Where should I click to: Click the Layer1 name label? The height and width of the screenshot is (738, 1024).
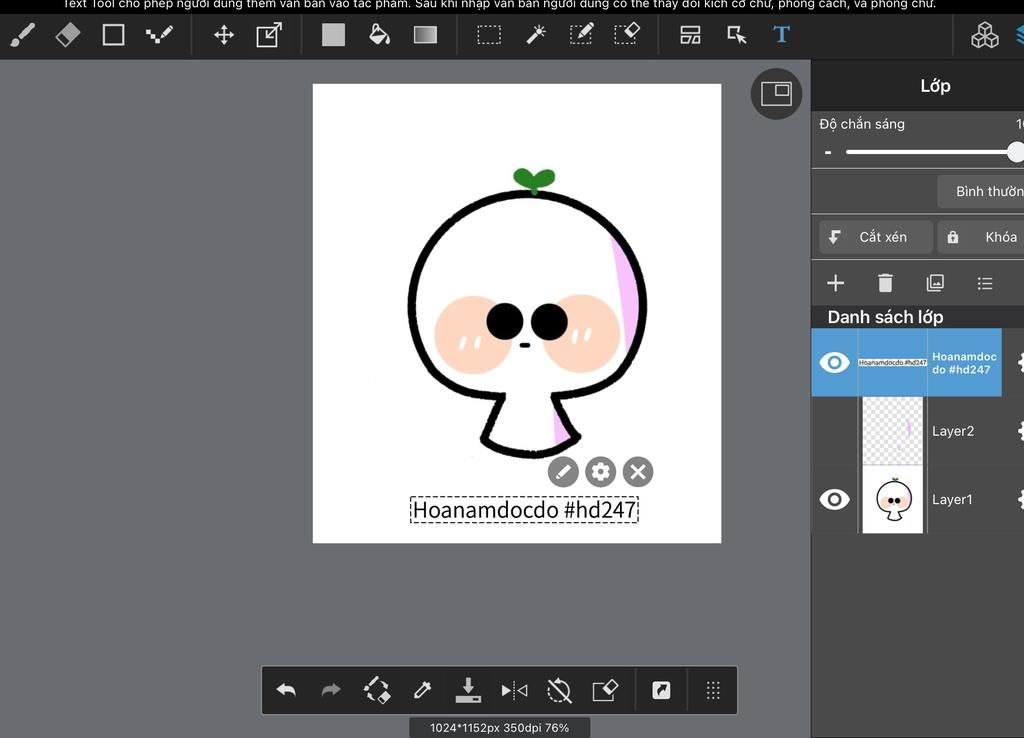[952, 500]
